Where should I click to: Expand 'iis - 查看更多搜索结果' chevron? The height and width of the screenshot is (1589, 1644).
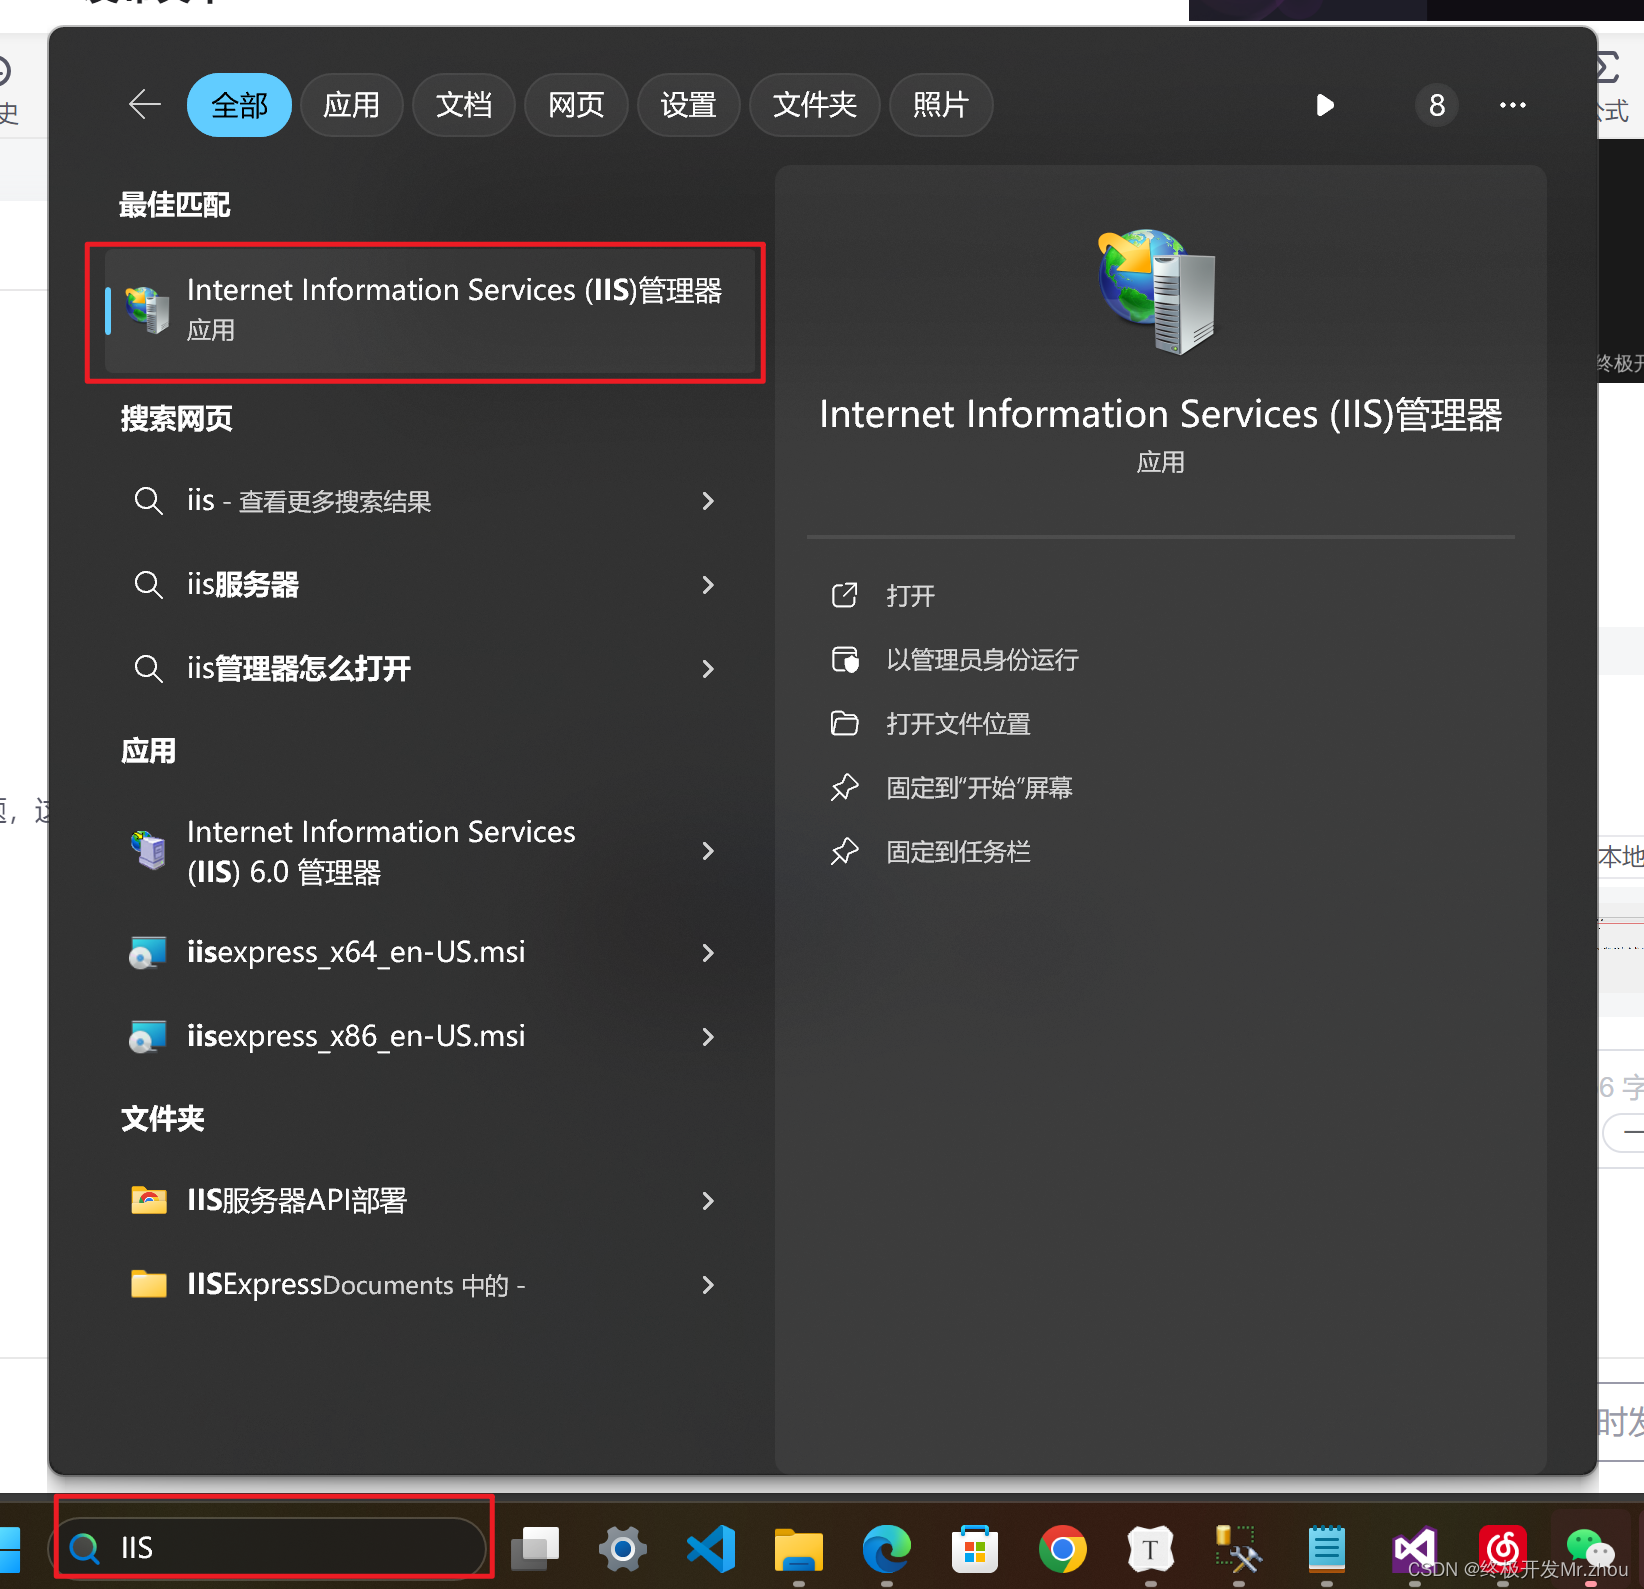pos(708,501)
